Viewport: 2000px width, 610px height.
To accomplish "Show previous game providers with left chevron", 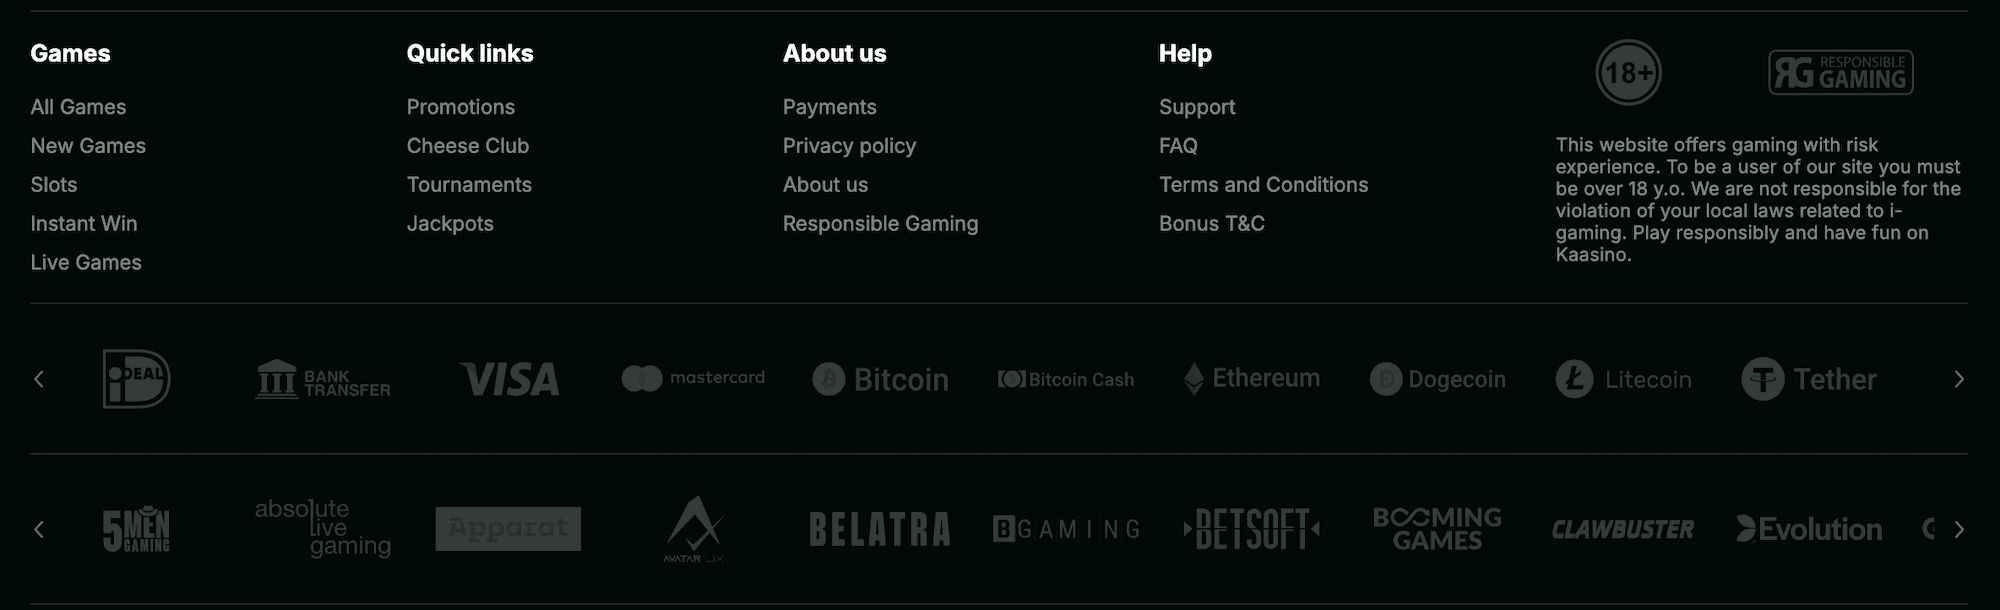I will (x=39, y=529).
